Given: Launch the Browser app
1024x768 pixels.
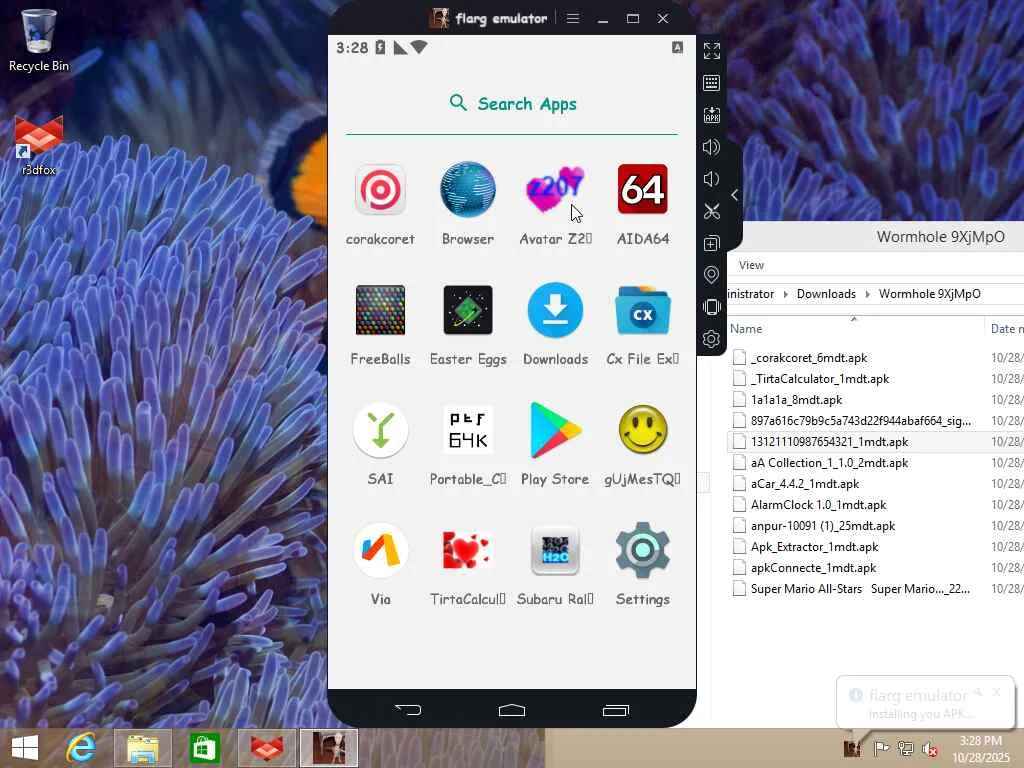Looking at the screenshot, I should click(468, 190).
